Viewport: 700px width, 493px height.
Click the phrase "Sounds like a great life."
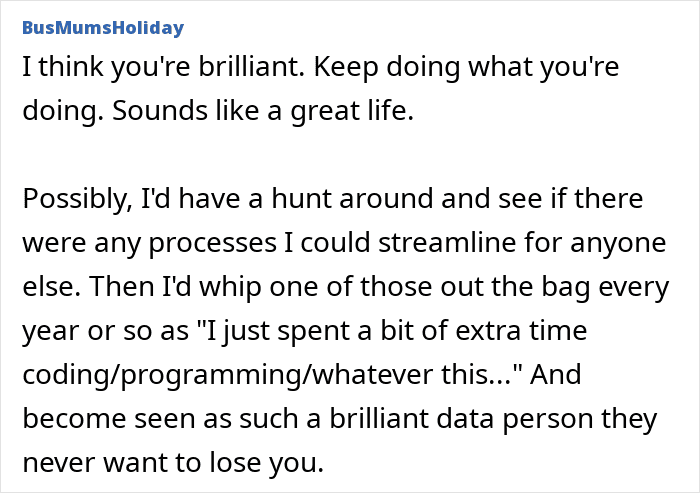tap(263, 110)
